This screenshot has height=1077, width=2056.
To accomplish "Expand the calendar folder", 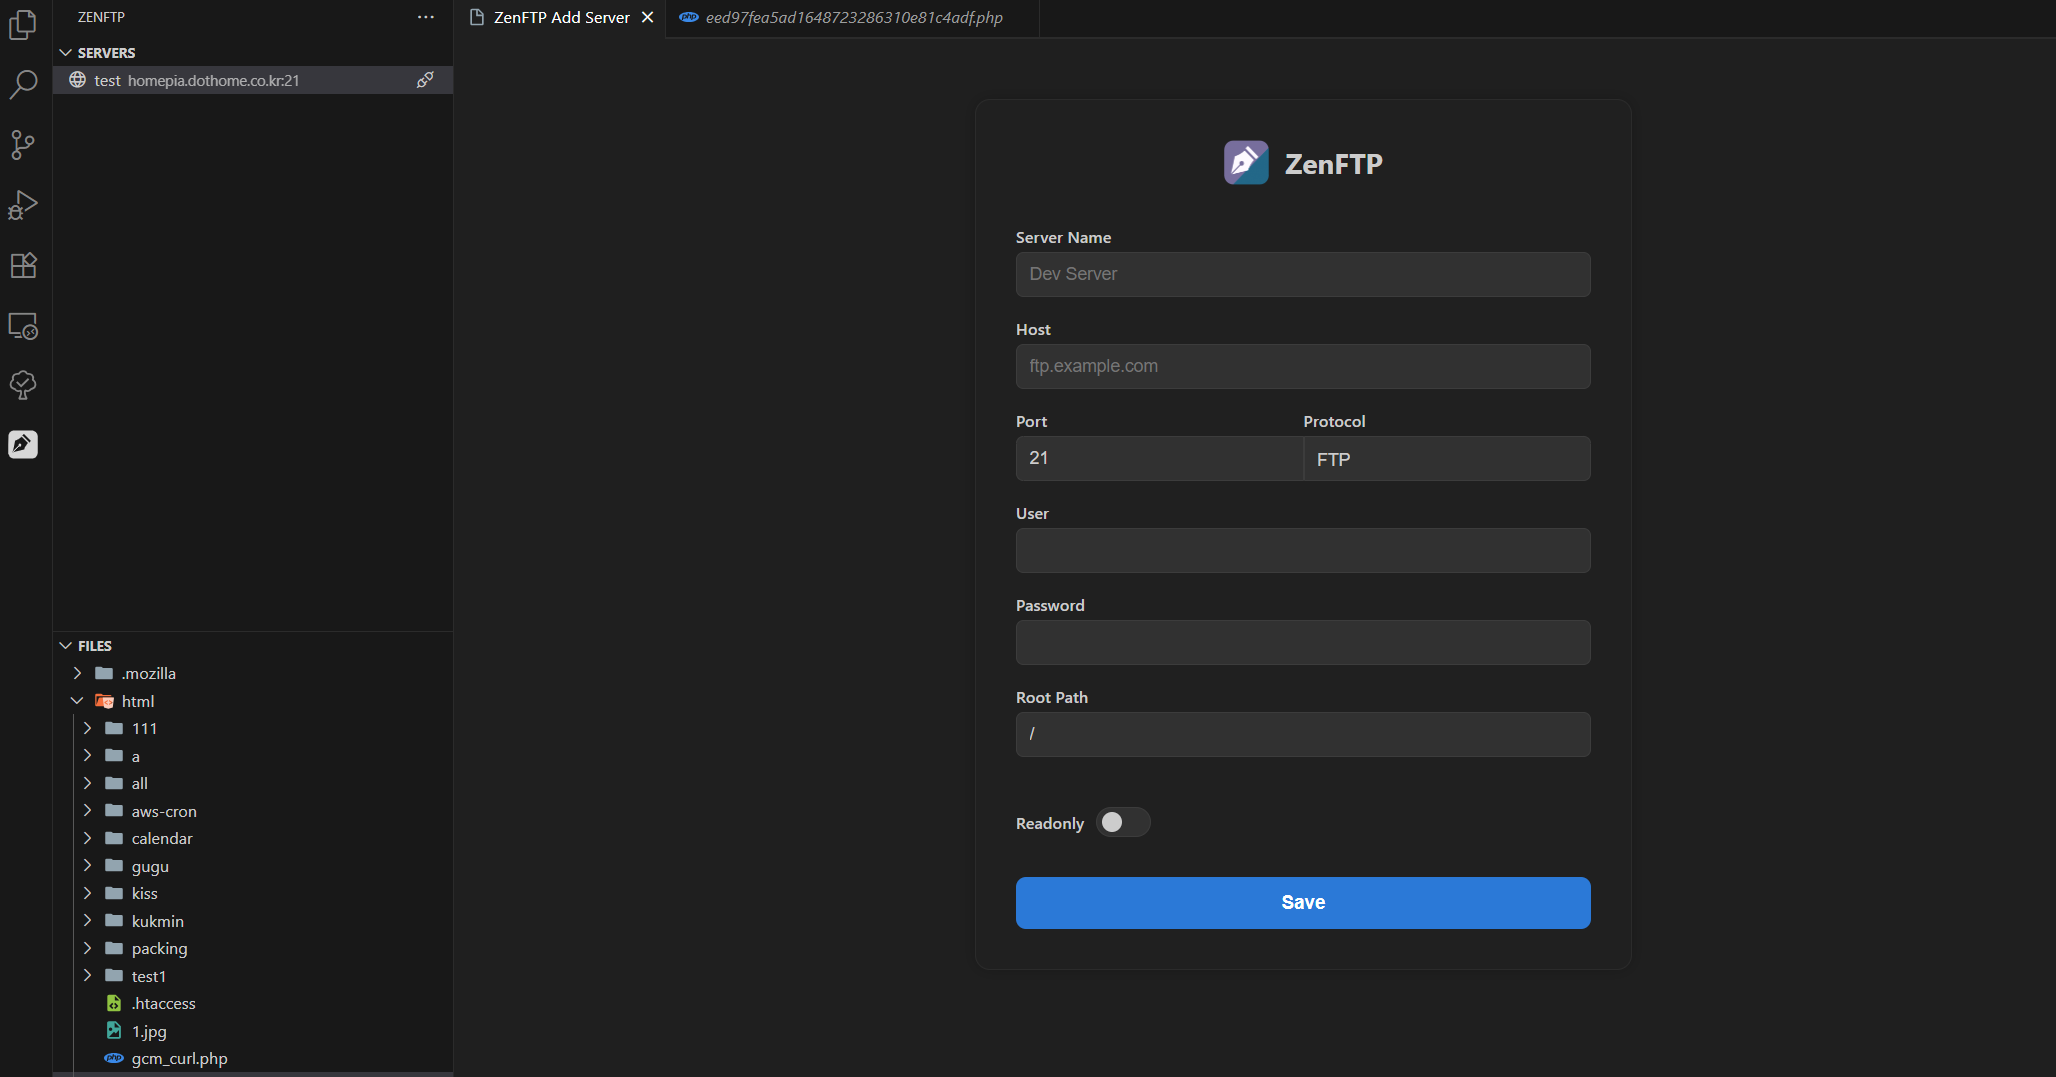I will 88,838.
